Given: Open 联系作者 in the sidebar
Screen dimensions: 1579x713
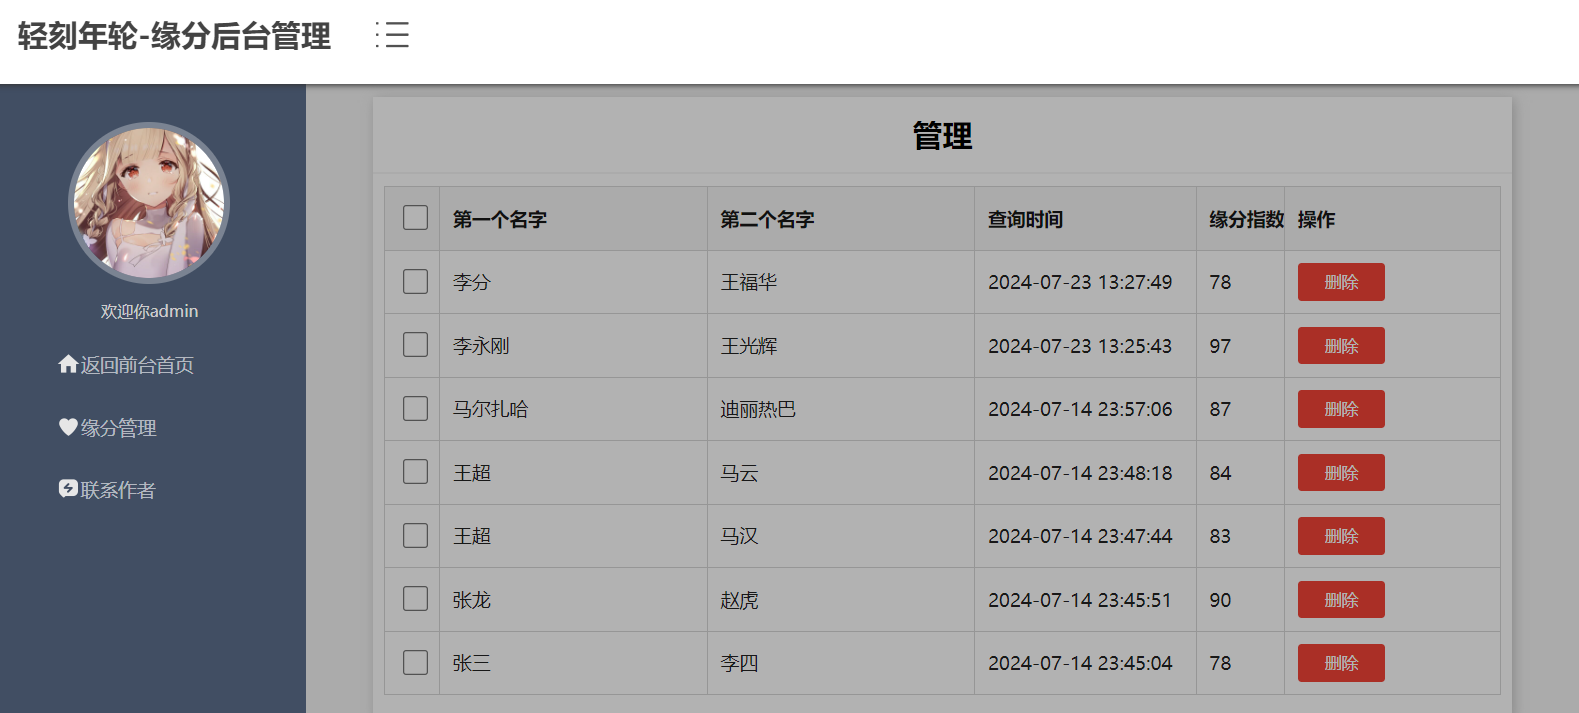Looking at the screenshot, I should 118,490.
